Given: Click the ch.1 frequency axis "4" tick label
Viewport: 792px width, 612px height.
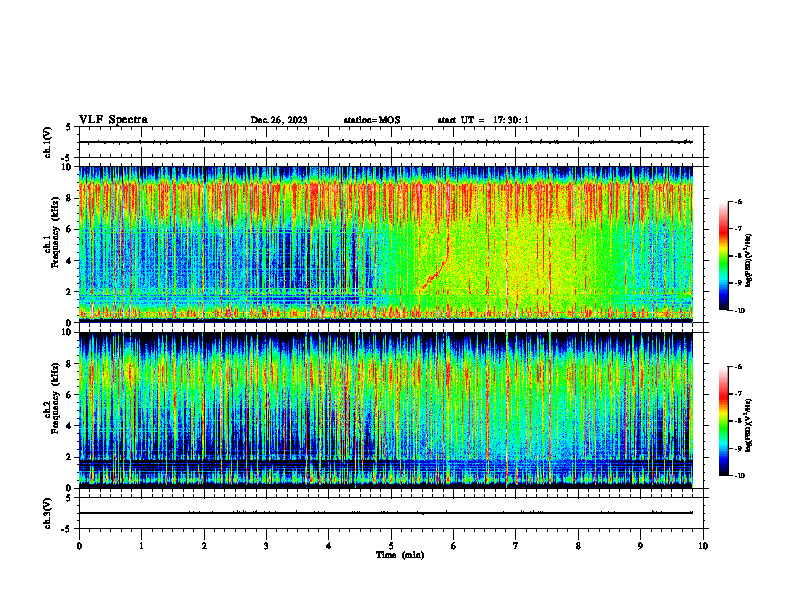Looking at the screenshot, I should [x=70, y=261].
